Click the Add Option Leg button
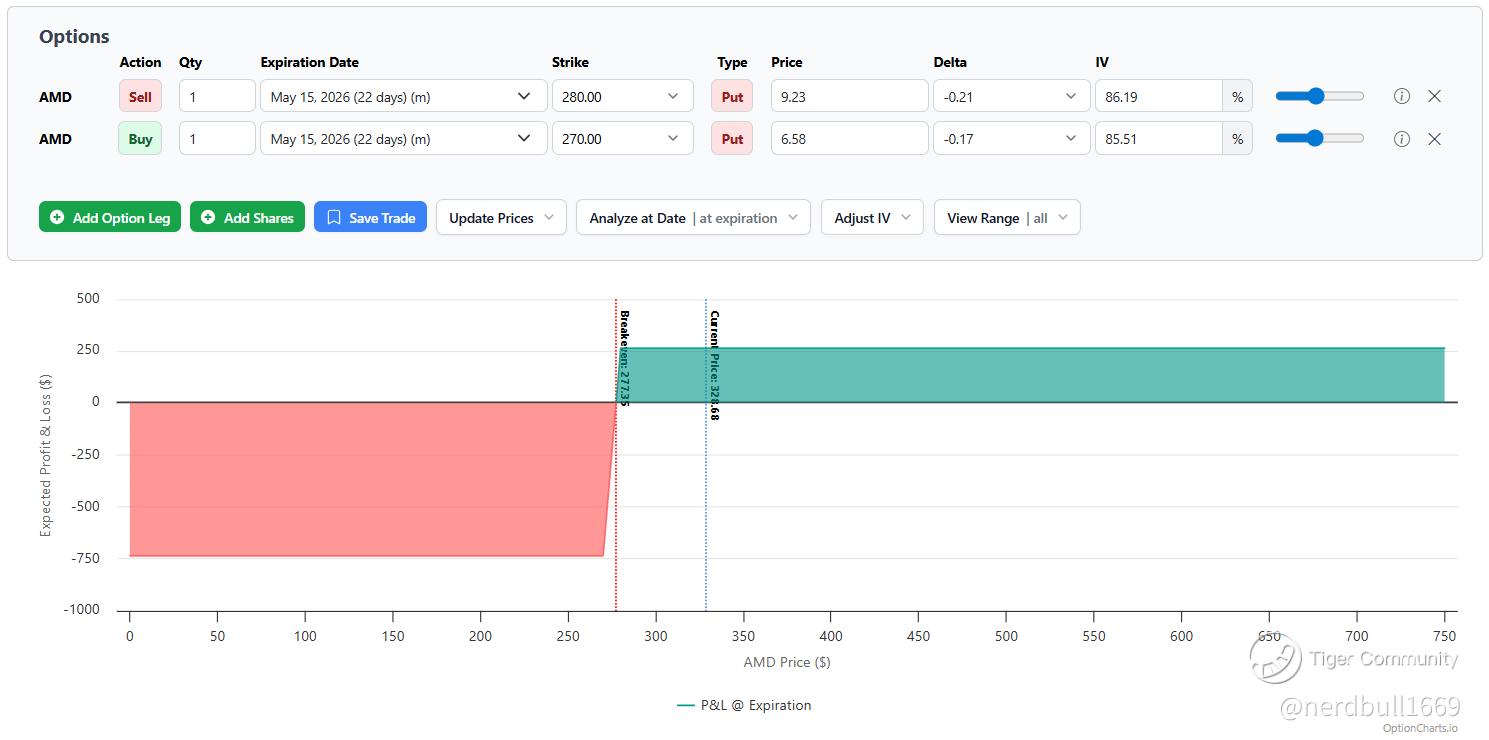1489x740 pixels. point(110,218)
